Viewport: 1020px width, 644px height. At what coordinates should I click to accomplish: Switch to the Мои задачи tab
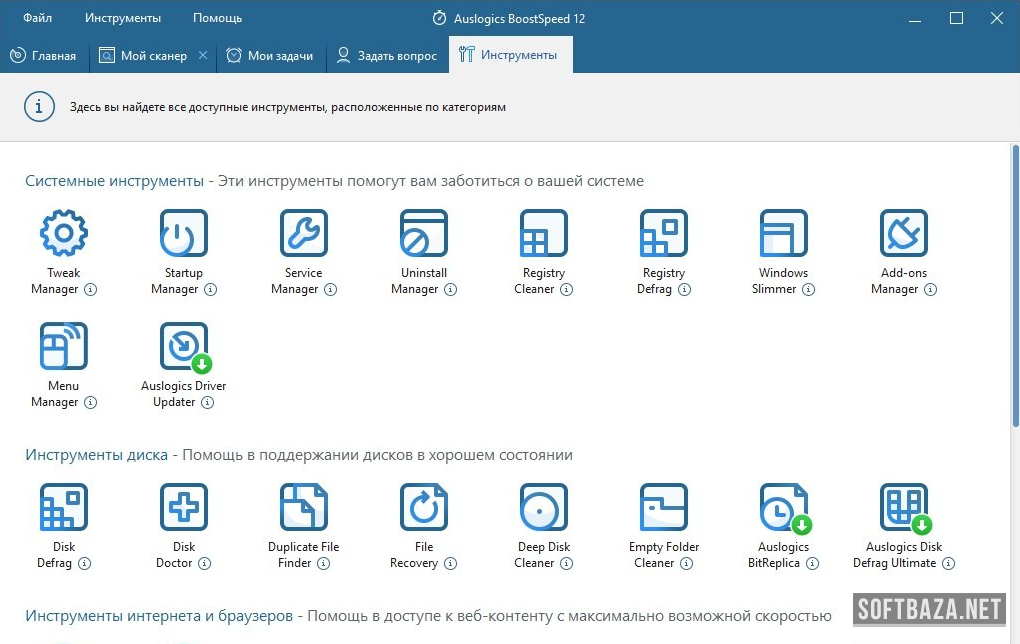271,56
